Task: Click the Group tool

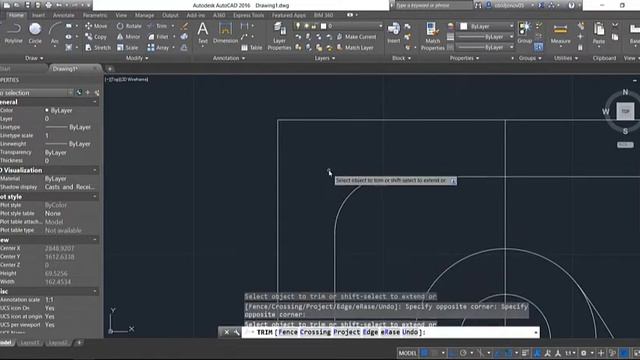Action: click(524, 33)
